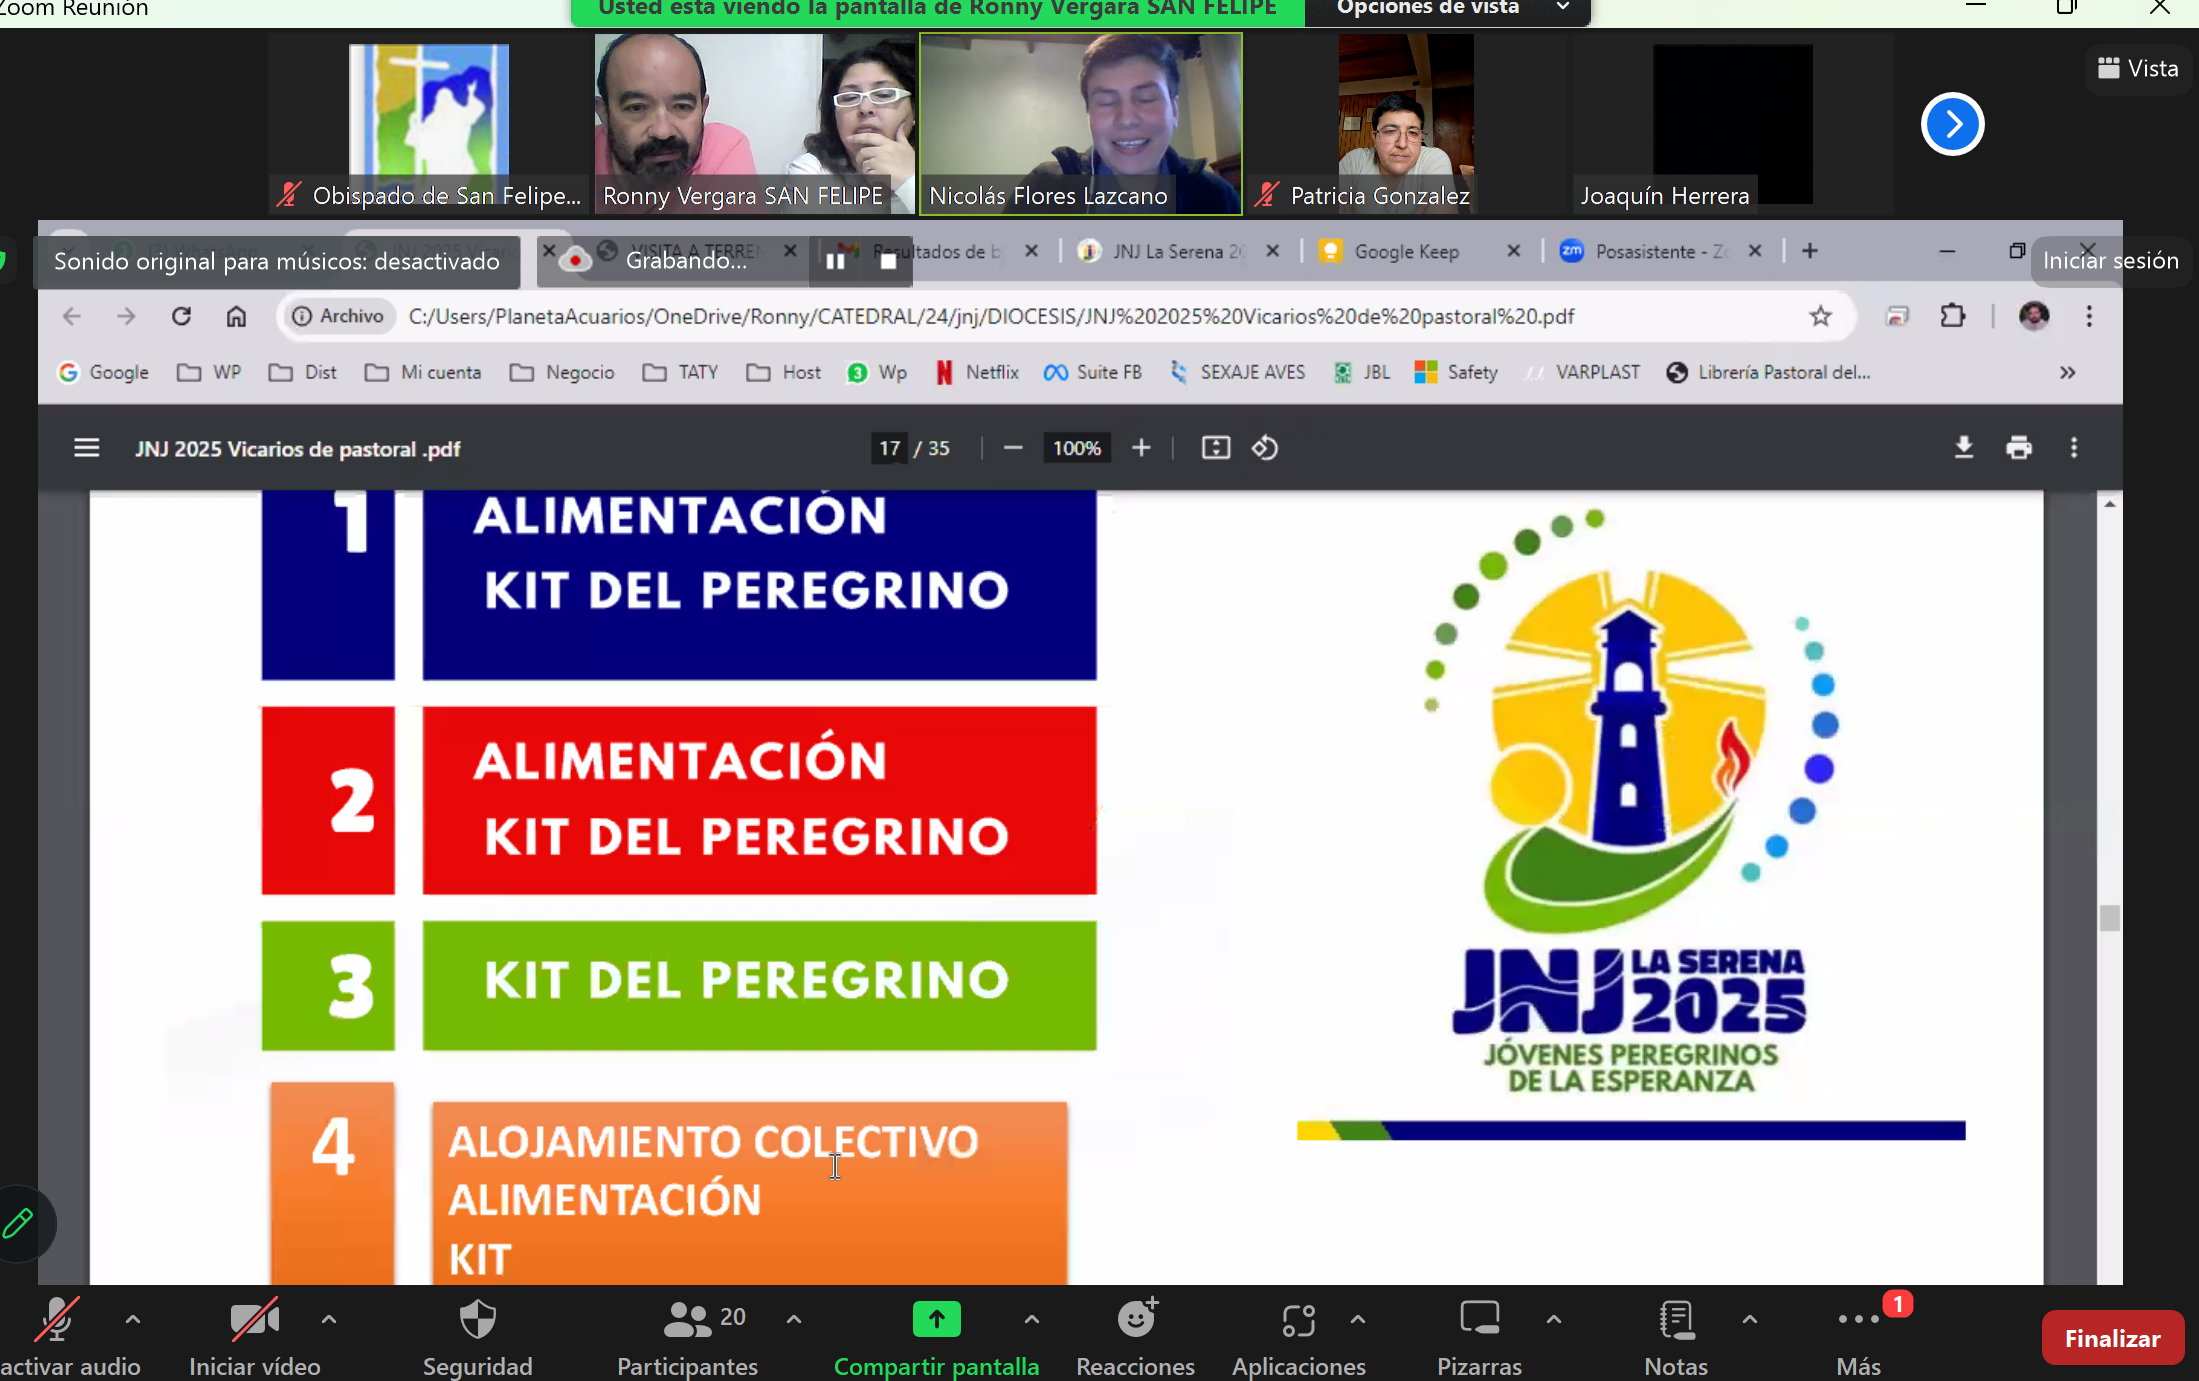The image size is (2199, 1381).
Task: Select Obispado de San Felipe participant tile
Action: tap(429, 124)
